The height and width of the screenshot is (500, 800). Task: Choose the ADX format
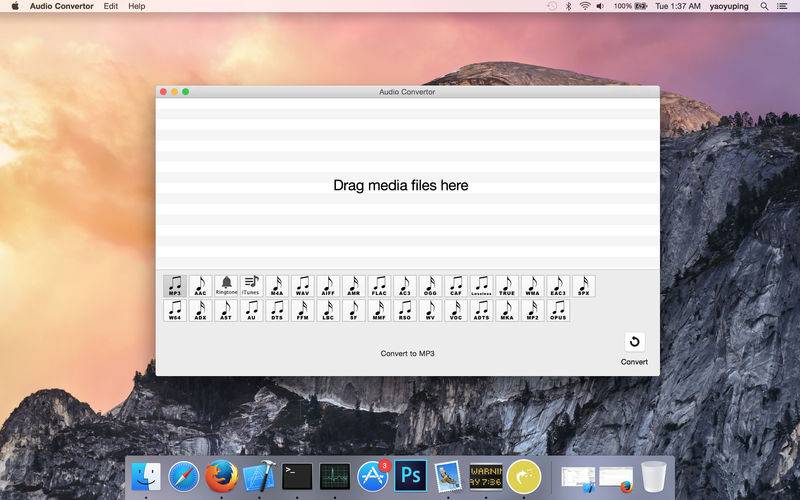pyautogui.click(x=201, y=310)
